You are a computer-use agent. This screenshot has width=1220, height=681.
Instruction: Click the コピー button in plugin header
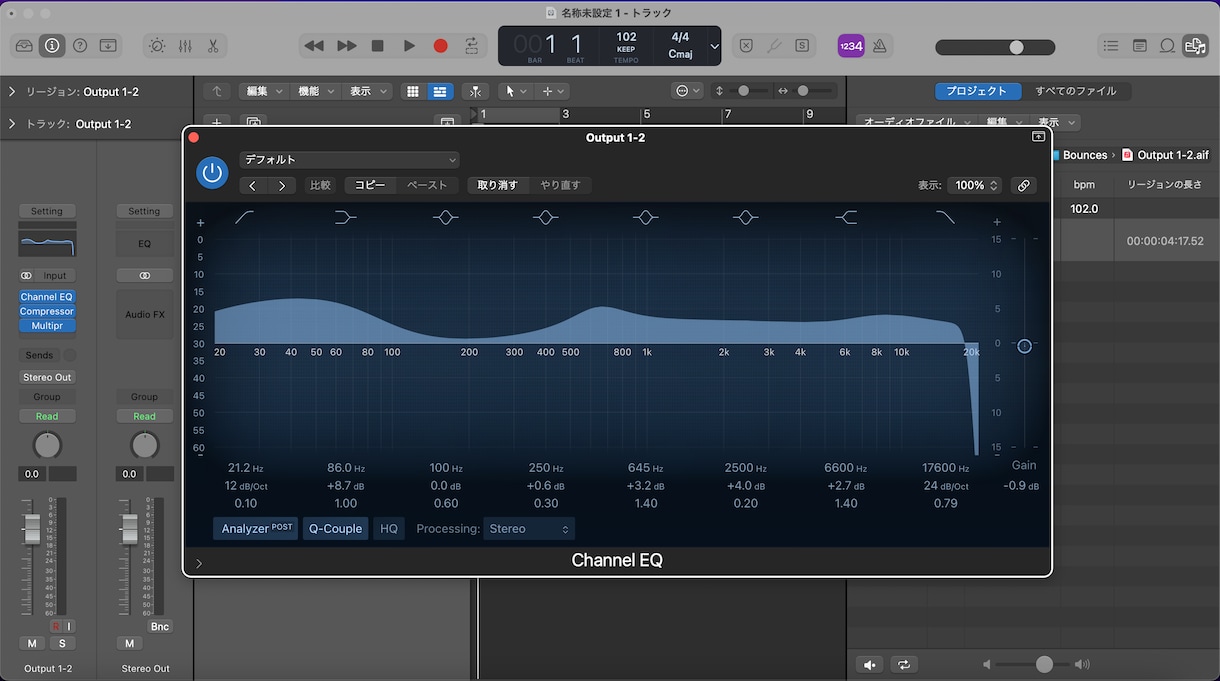370,185
